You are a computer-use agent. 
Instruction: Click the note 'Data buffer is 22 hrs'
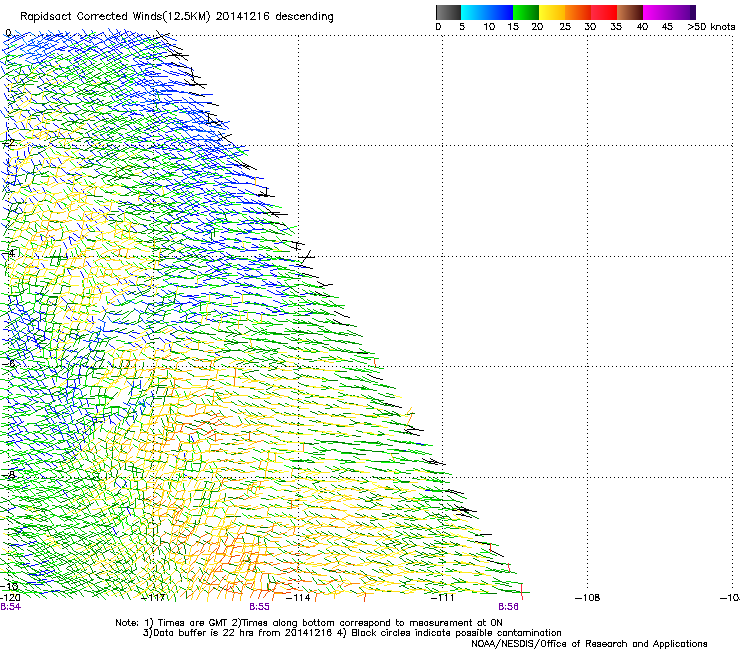tap(203, 633)
